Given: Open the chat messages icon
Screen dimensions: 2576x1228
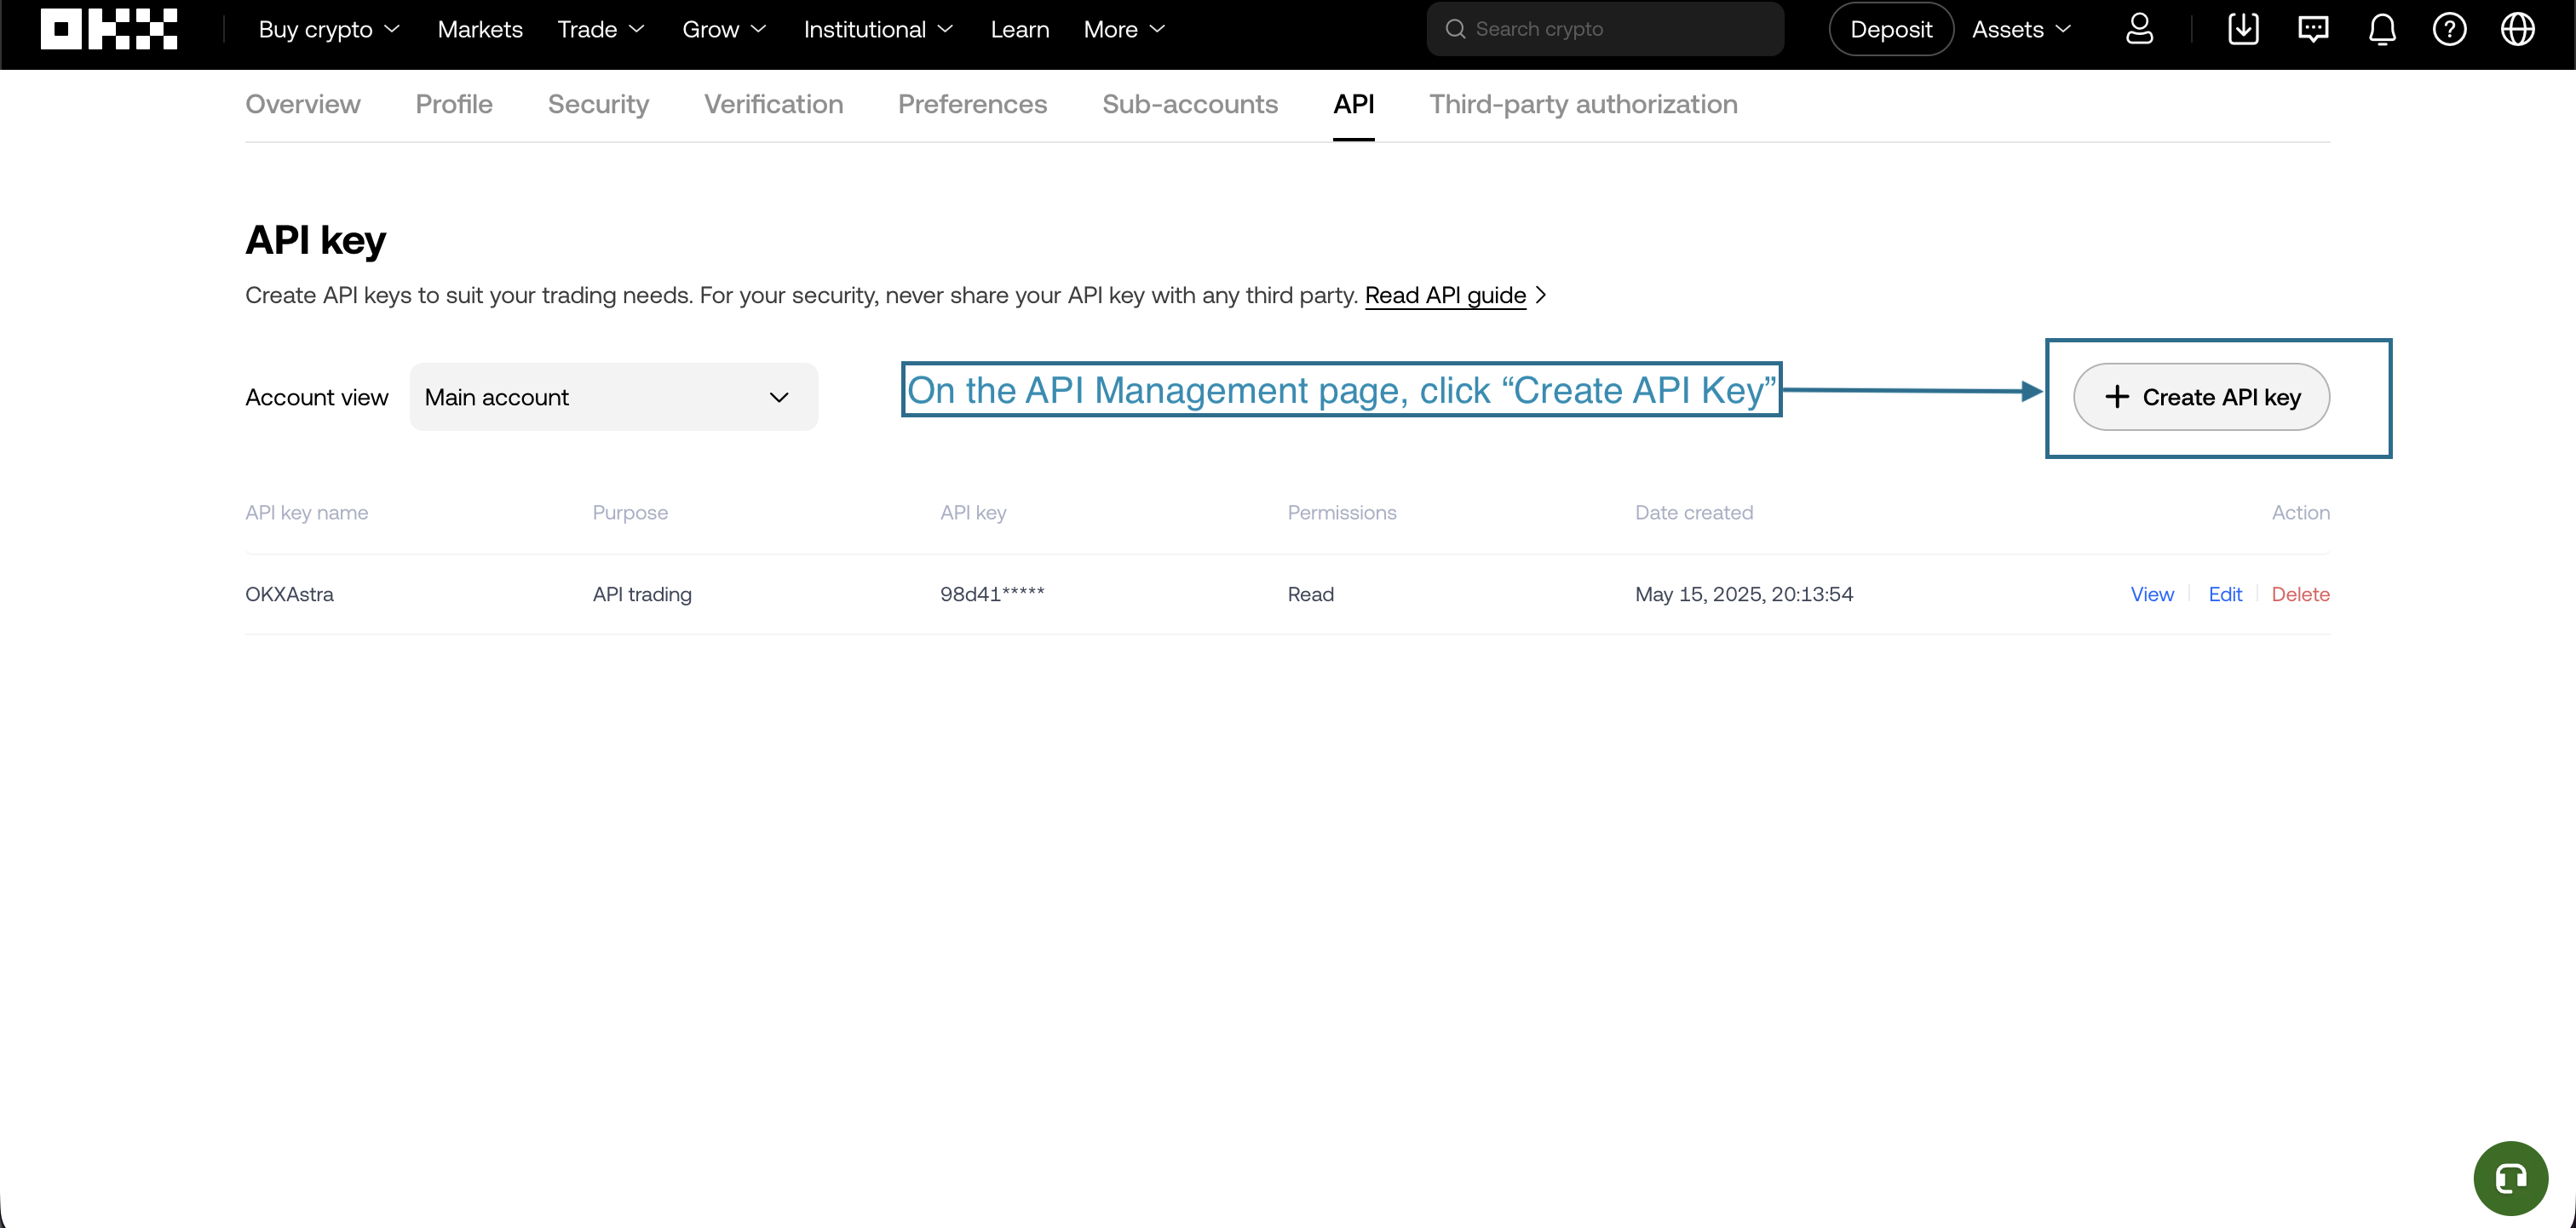Looking at the screenshot, I should (x=2313, y=29).
